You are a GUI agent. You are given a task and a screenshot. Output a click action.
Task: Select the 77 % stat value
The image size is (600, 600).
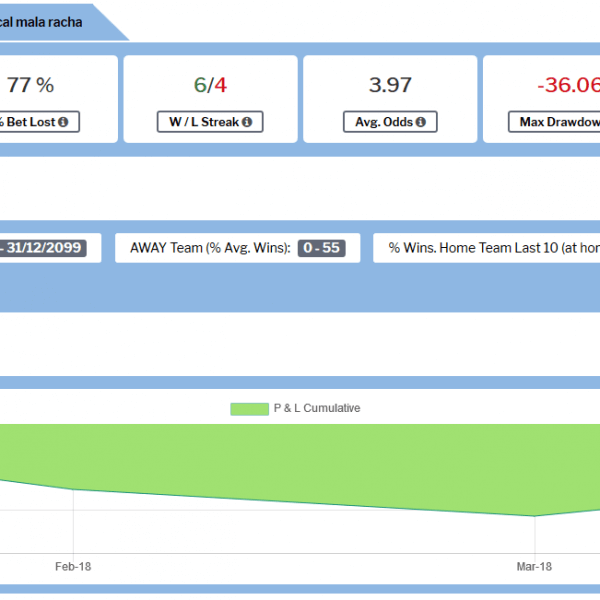point(30,85)
